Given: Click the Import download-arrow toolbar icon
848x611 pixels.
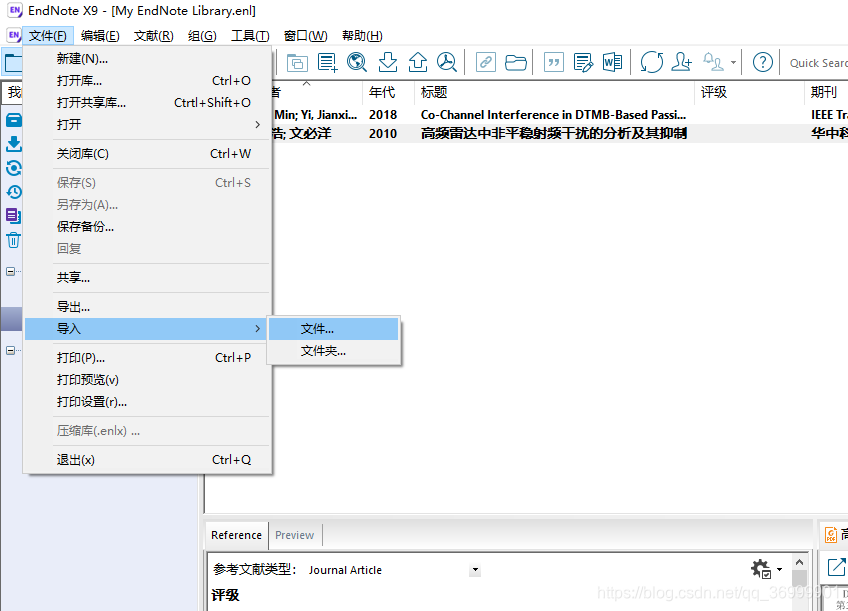Looking at the screenshot, I should [x=387, y=62].
